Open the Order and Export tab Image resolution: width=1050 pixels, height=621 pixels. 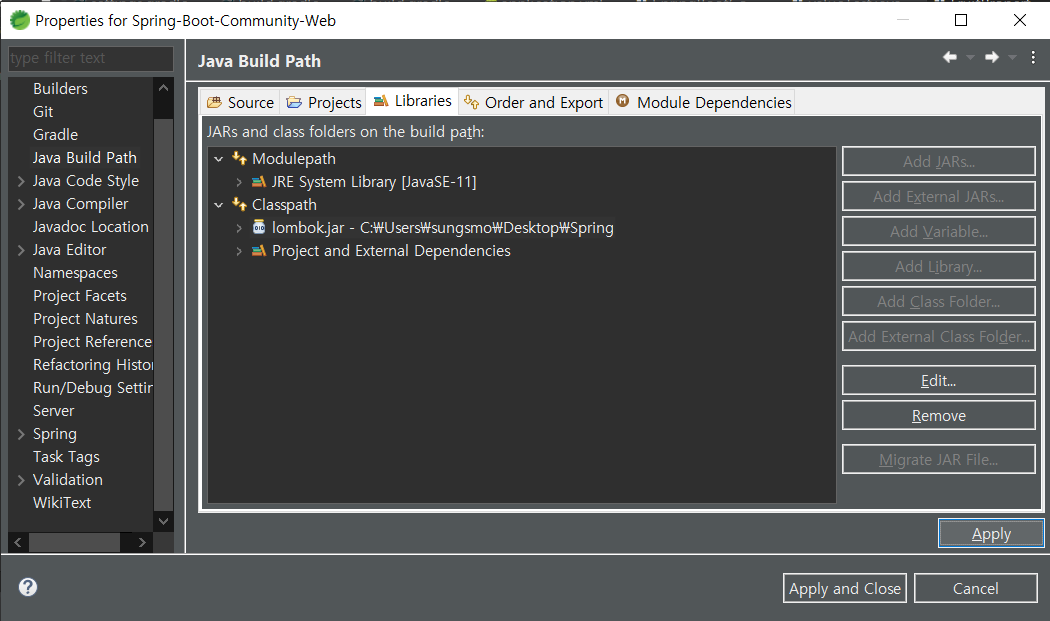point(534,102)
